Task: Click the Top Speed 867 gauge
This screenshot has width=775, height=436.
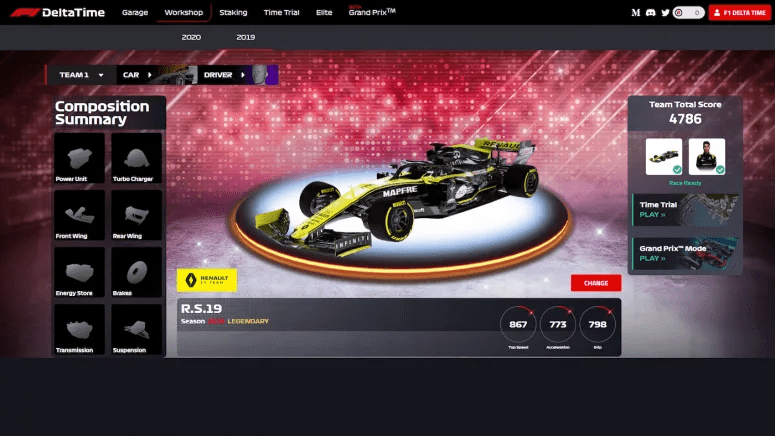Action: pos(518,325)
